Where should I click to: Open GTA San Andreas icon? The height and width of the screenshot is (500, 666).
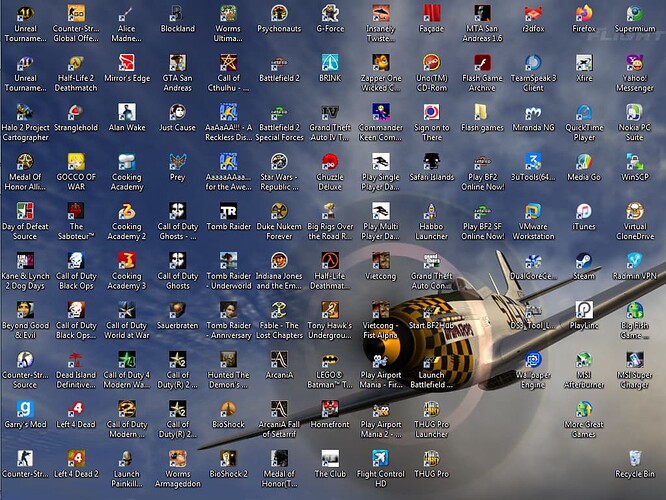click(x=178, y=74)
